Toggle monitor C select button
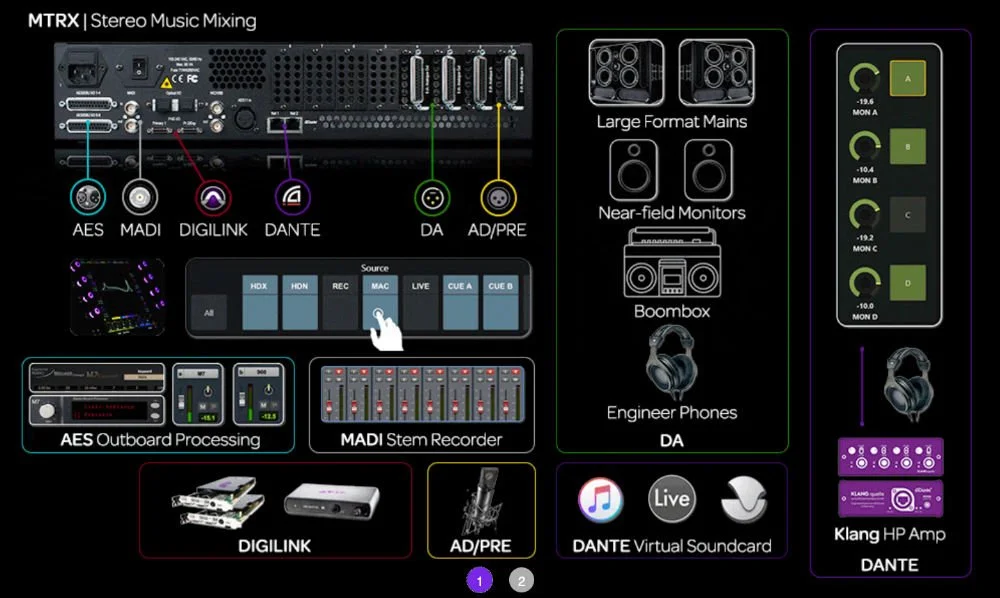This screenshot has height=598, width=1000. pyautogui.click(x=908, y=215)
